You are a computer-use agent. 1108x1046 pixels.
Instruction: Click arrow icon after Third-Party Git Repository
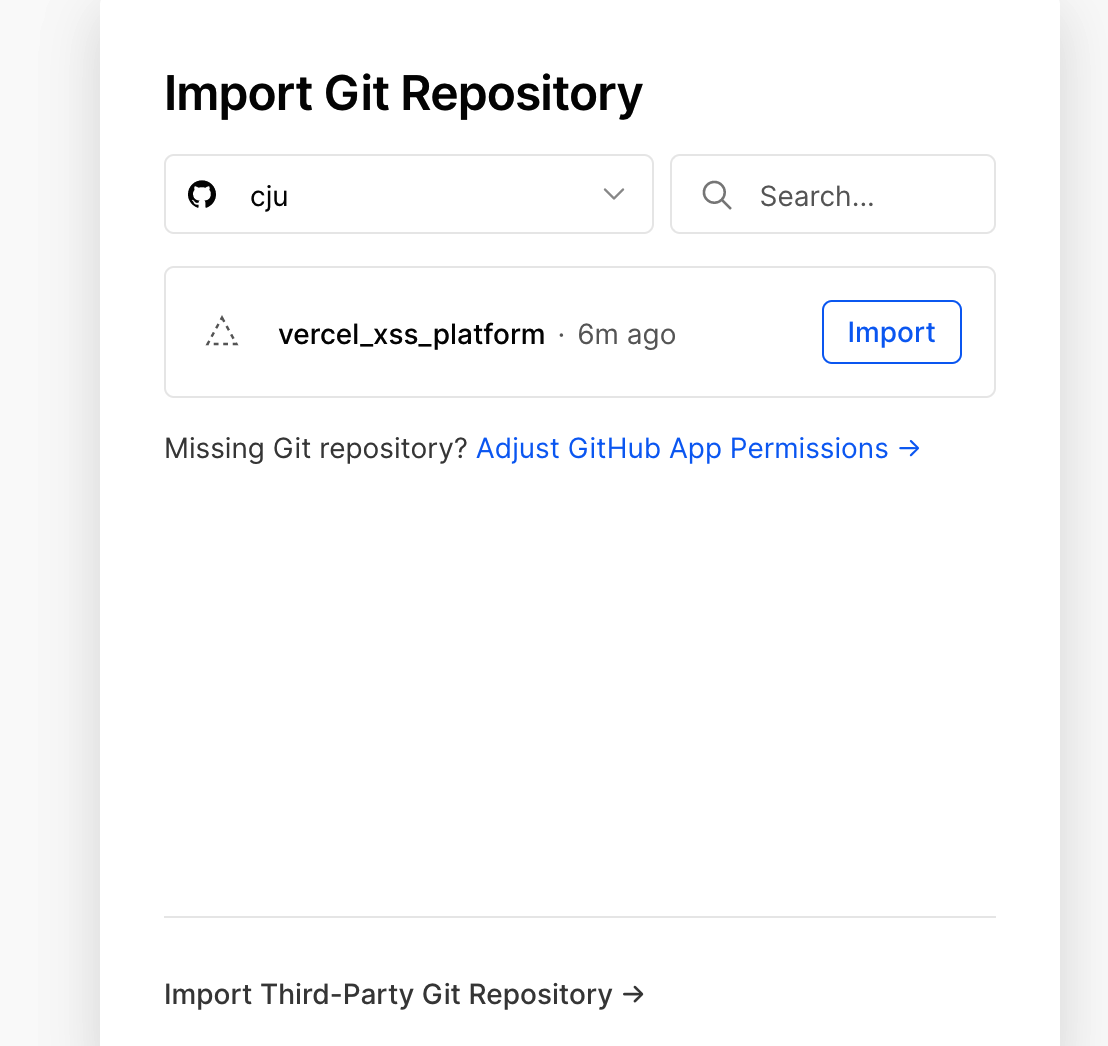[634, 994]
